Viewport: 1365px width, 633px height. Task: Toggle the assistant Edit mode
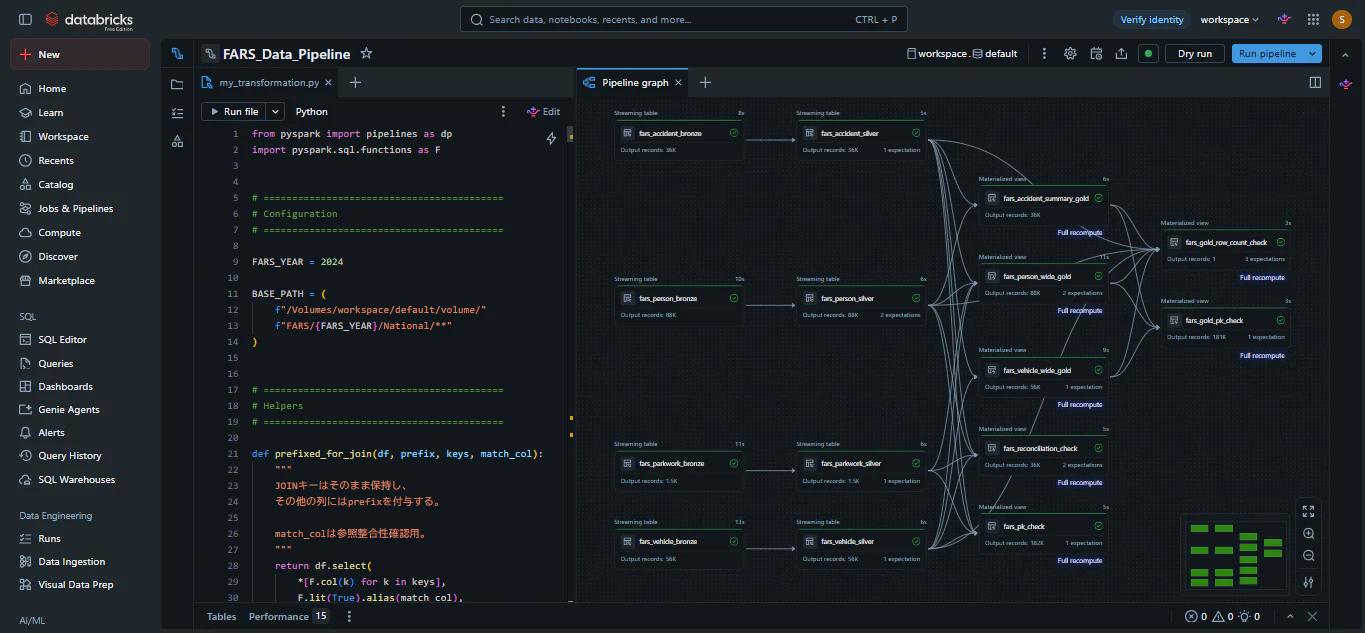(x=543, y=112)
